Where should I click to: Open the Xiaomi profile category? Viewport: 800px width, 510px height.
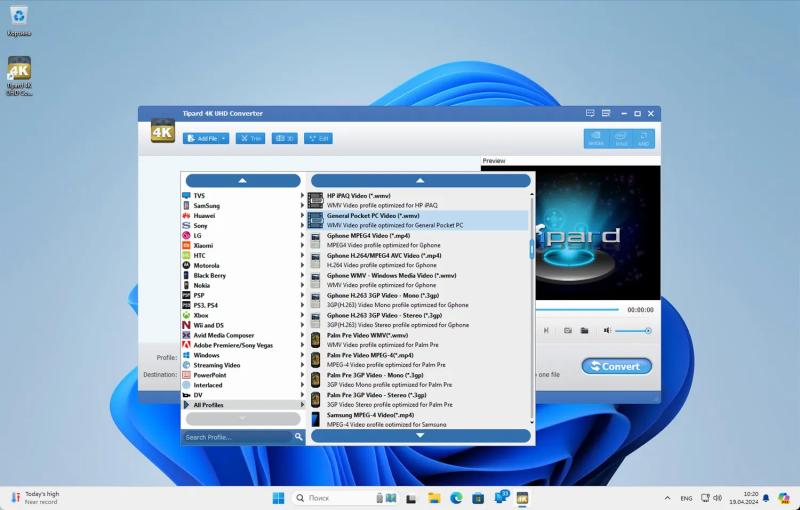pyautogui.click(x=243, y=245)
